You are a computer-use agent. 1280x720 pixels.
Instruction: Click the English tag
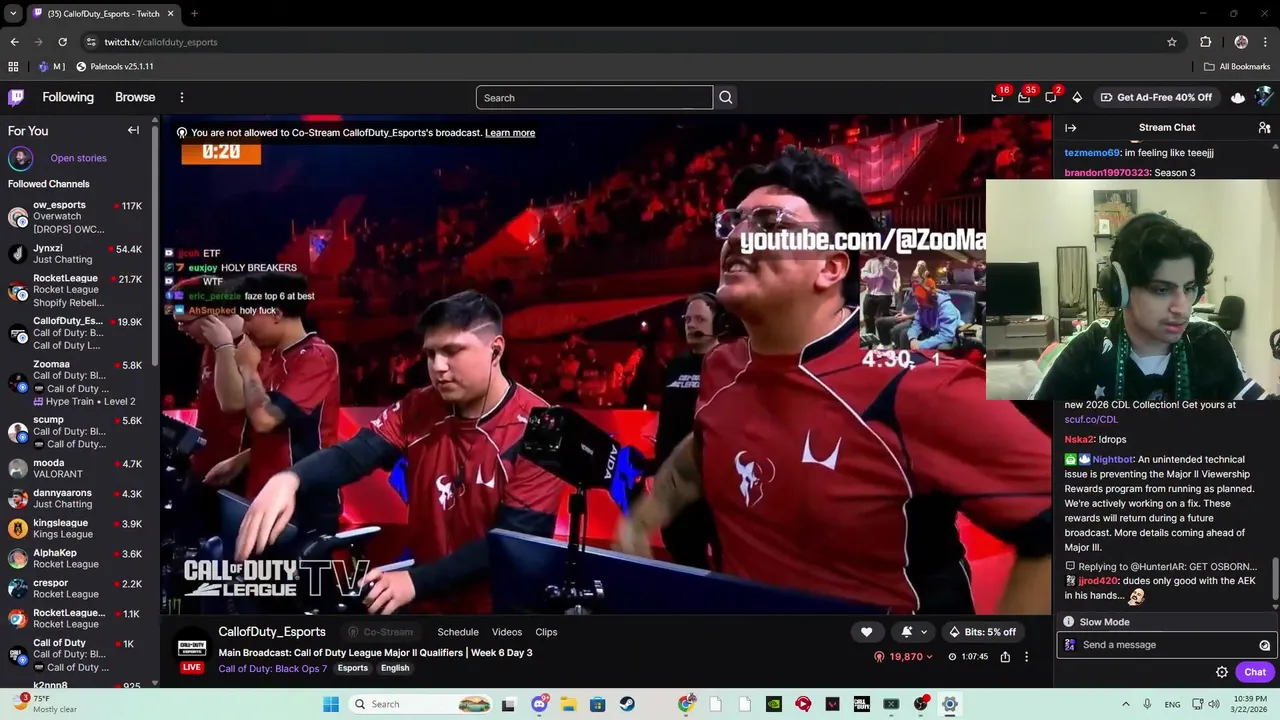(x=395, y=668)
